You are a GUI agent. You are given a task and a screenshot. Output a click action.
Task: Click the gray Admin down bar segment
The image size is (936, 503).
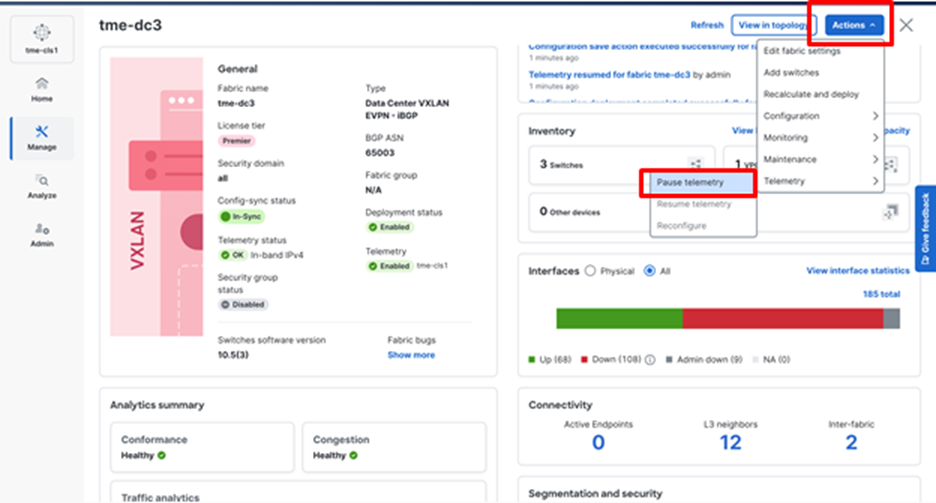[891, 319]
